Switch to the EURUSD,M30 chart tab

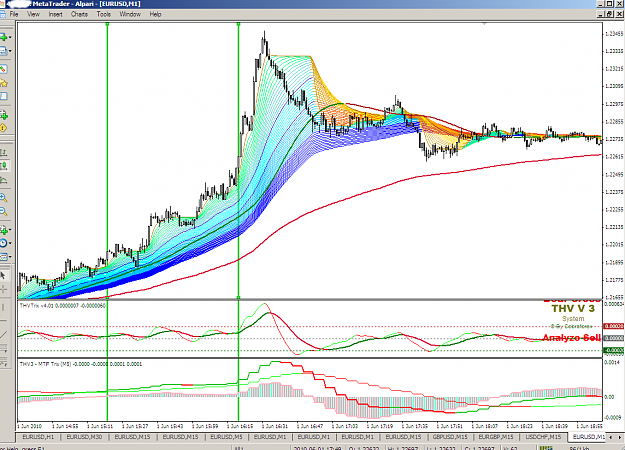coord(85,437)
